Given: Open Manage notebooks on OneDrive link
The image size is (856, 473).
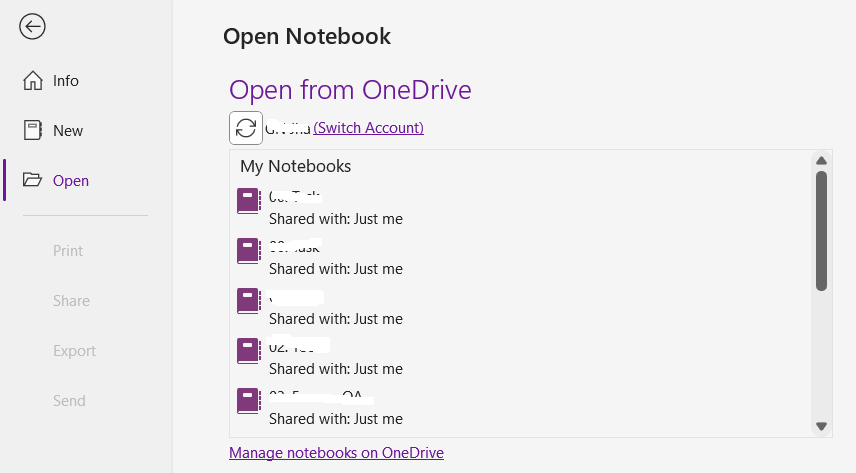Looking at the screenshot, I should pyautogui.click(x=336, y=453).
